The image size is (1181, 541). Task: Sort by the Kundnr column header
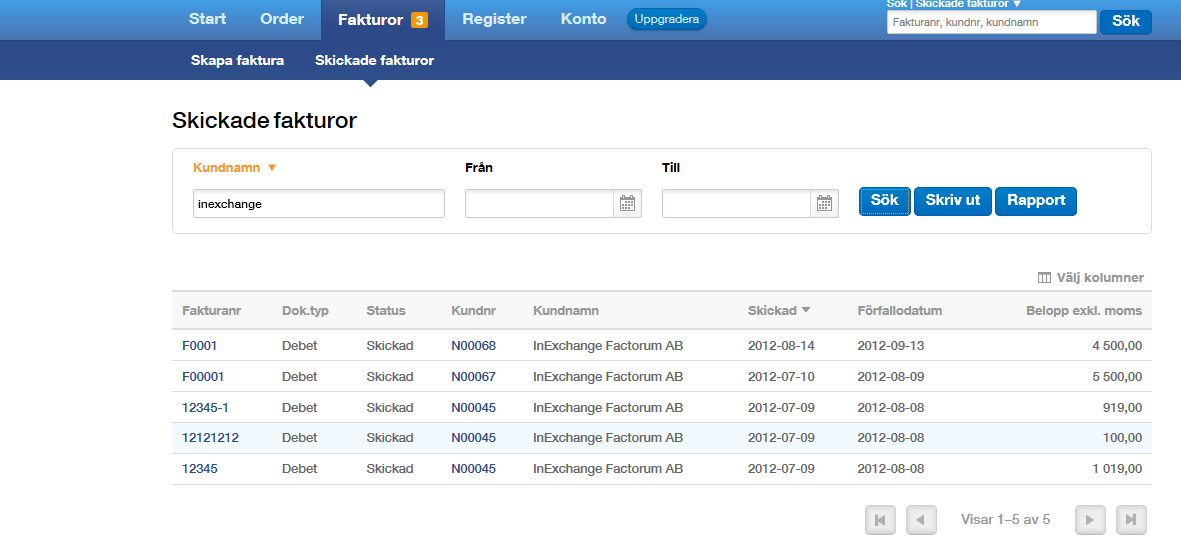pos(474,310)
